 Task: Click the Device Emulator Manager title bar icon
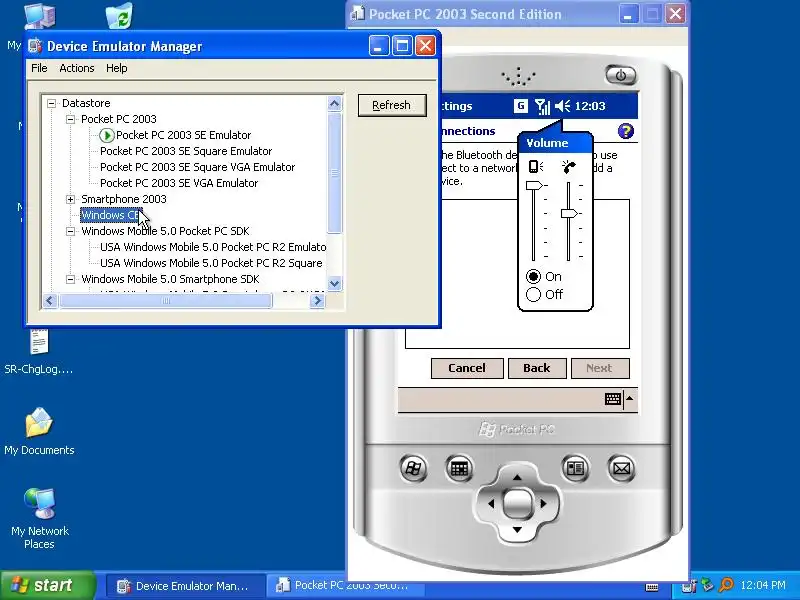tap(35, 46)
